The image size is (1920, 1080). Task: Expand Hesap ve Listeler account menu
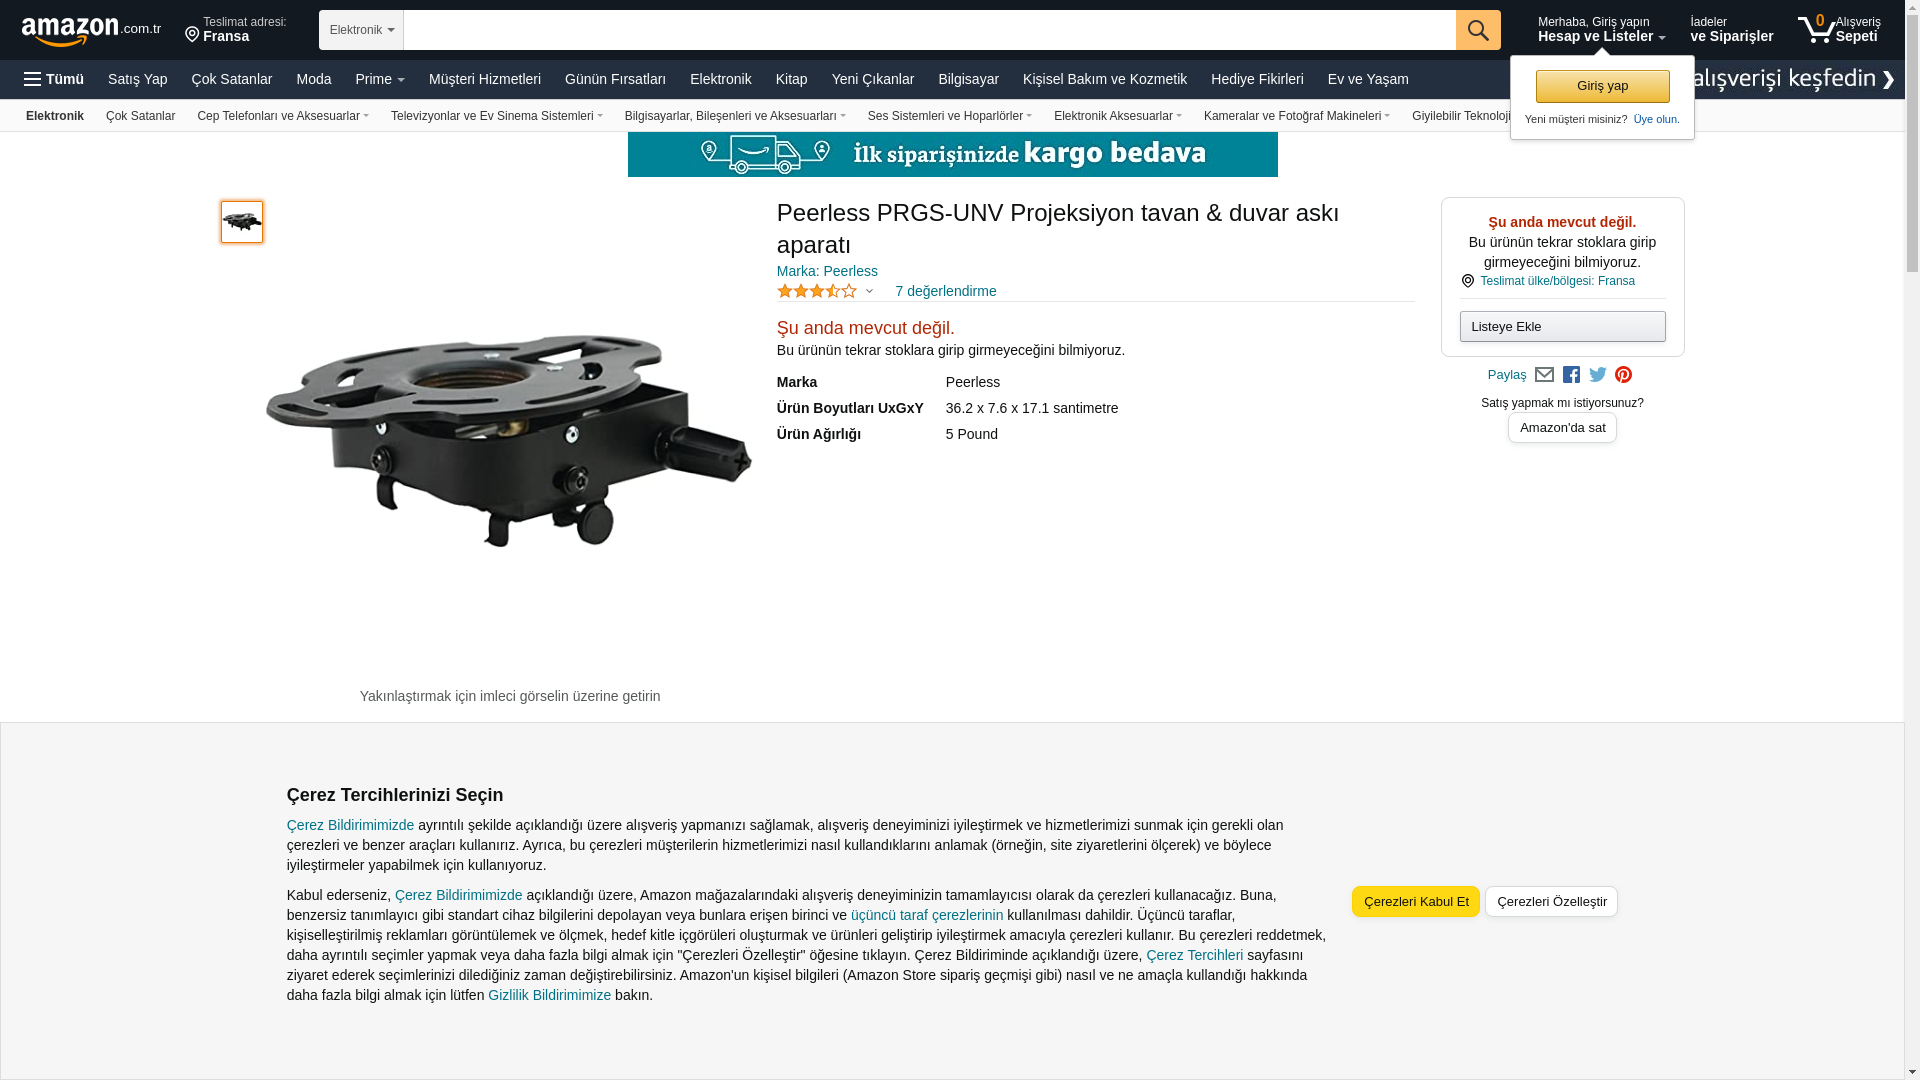[1601, 30]
